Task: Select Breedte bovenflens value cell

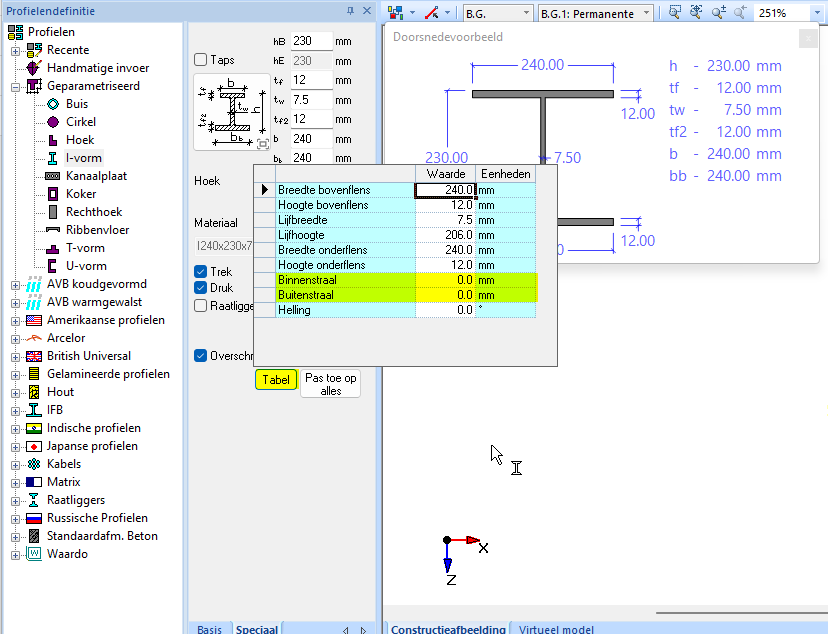Action: [445, 190]
